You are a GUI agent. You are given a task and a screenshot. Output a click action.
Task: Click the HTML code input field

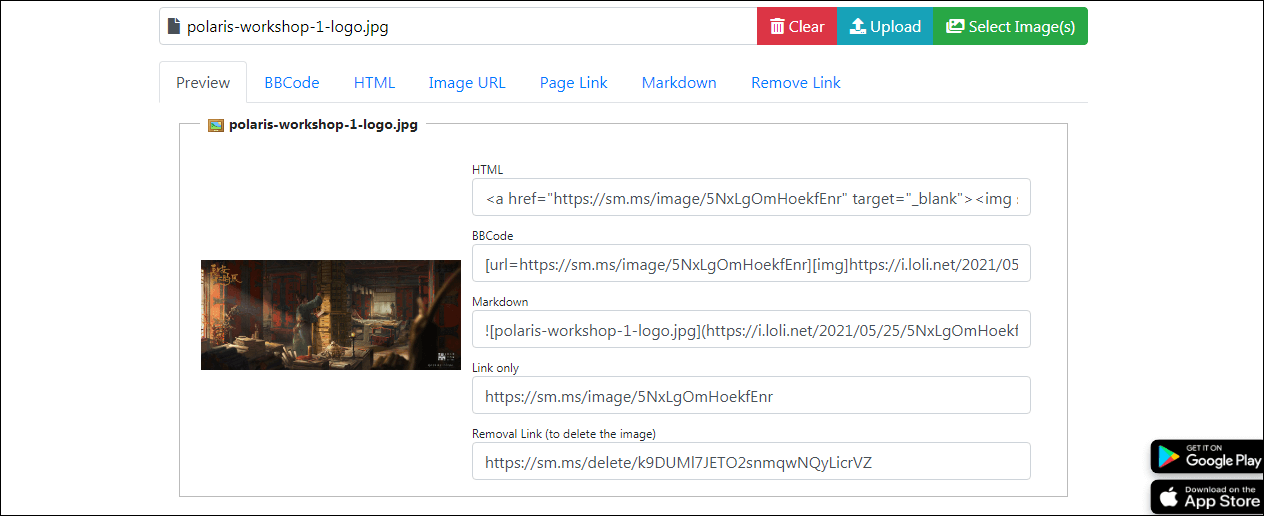pyautogui.click(x=751, y=198)
